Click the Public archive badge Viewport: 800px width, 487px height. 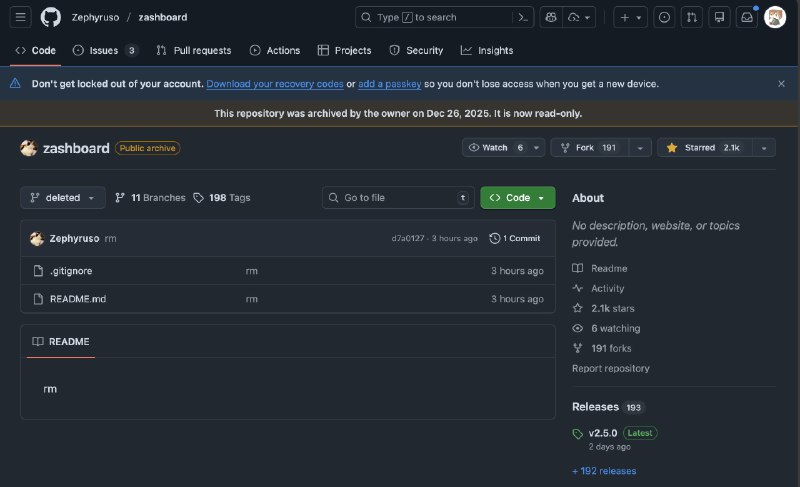[x=147, y=148]
